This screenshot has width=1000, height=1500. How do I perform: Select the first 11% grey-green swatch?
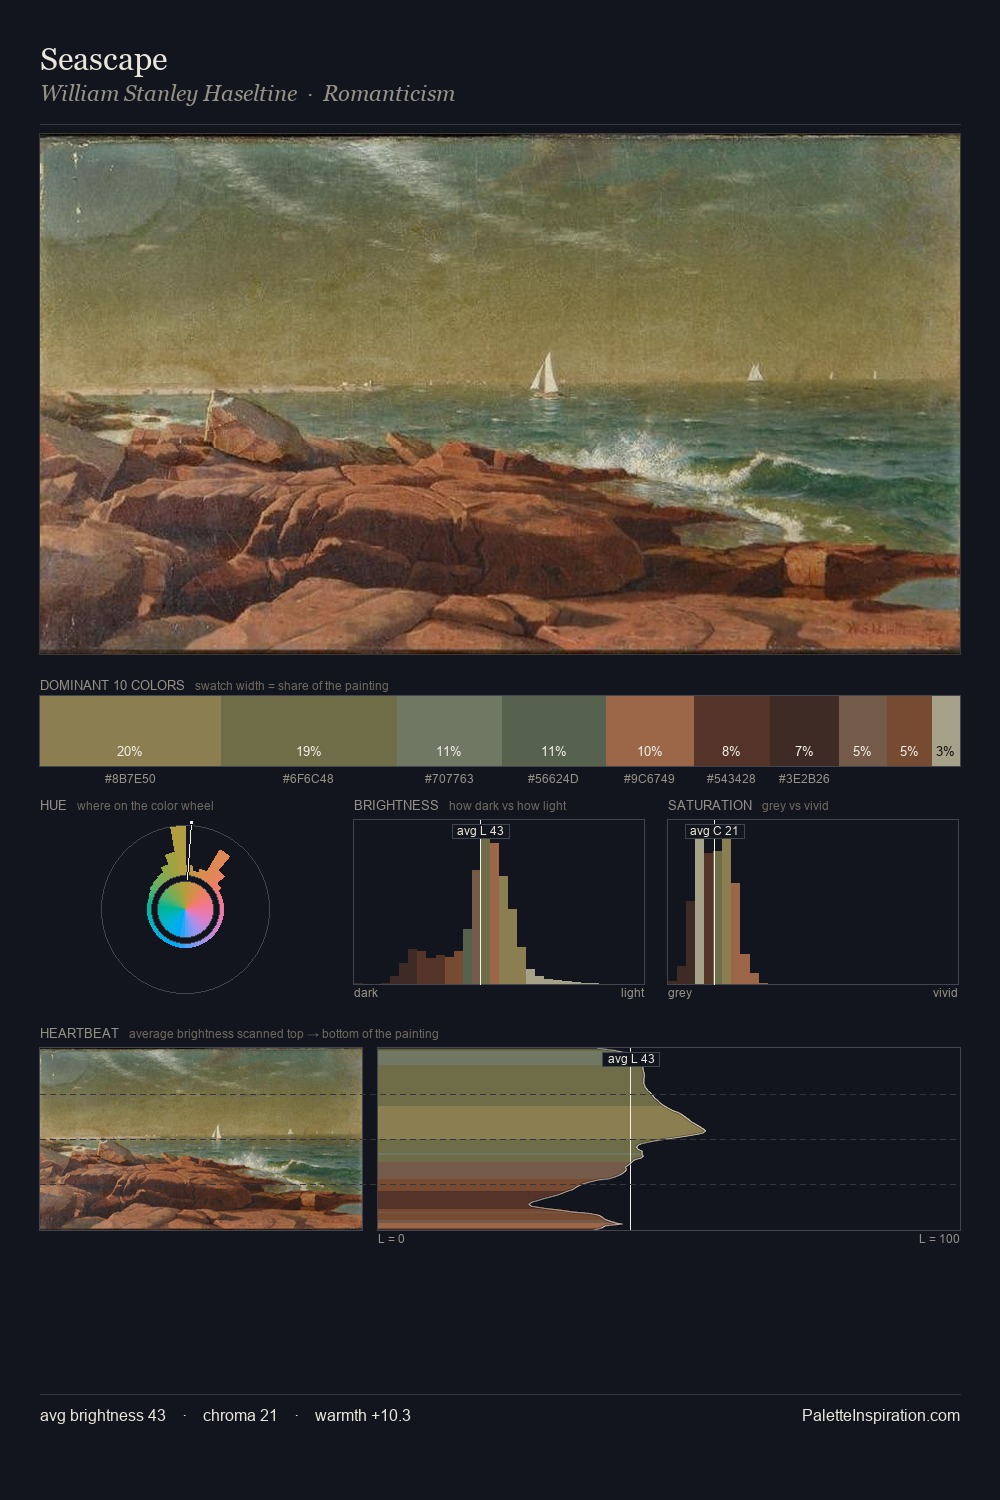tap(449, 731)
